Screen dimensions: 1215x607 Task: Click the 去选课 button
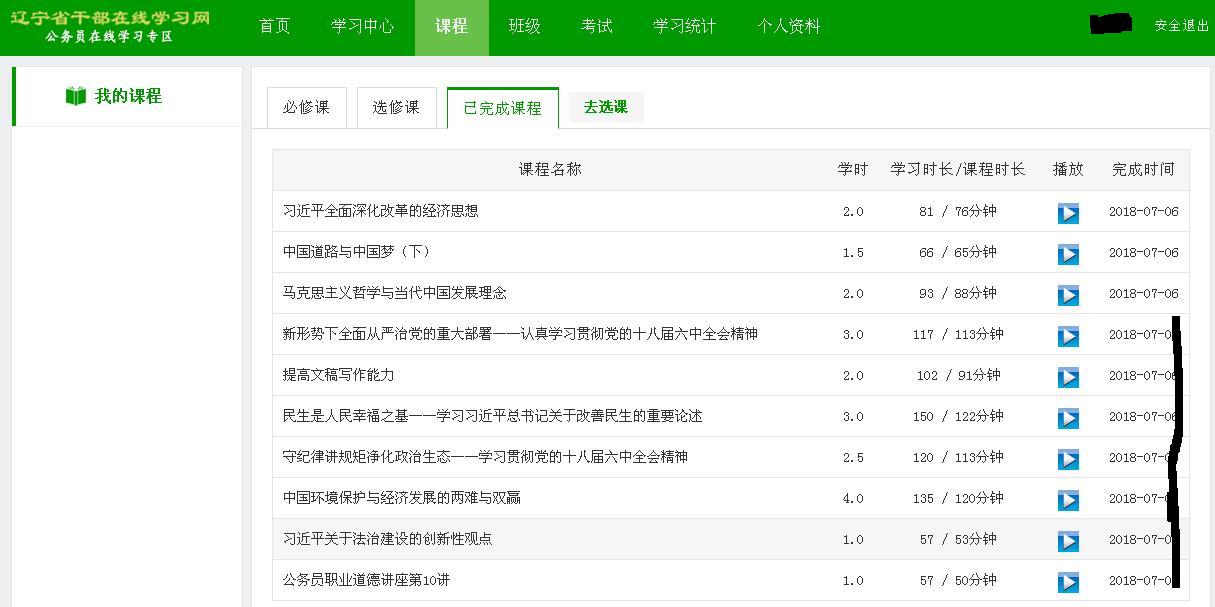tap(606, 107)
